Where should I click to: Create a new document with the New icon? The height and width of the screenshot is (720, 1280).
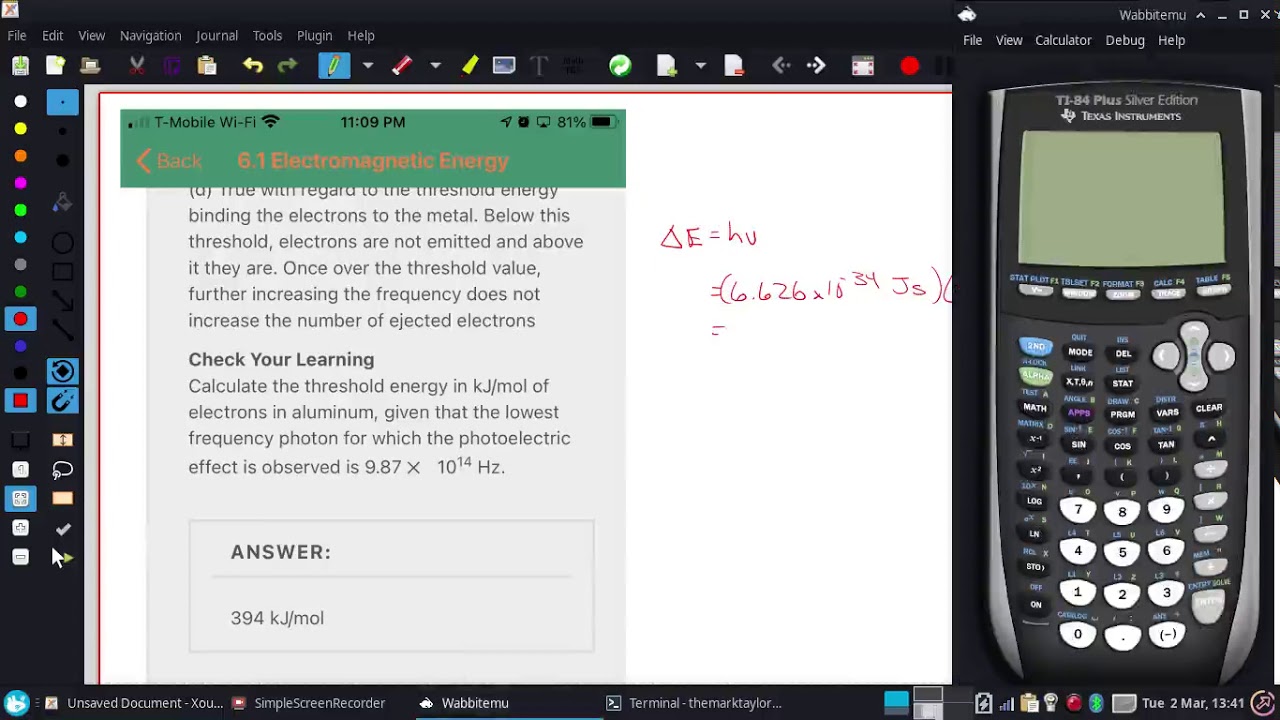pos(55,66)
